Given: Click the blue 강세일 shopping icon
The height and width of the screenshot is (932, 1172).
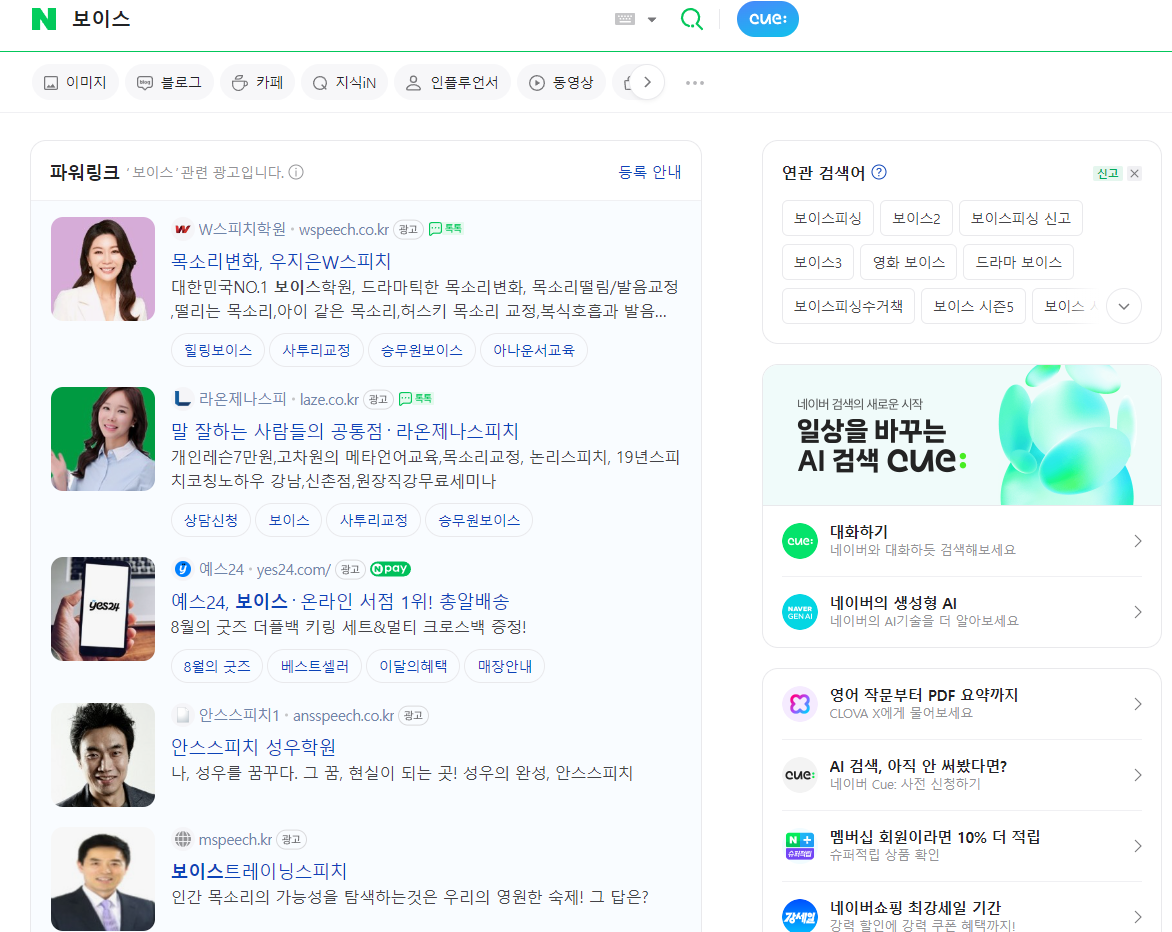Looking at the screenshot, I should (800, 916).
